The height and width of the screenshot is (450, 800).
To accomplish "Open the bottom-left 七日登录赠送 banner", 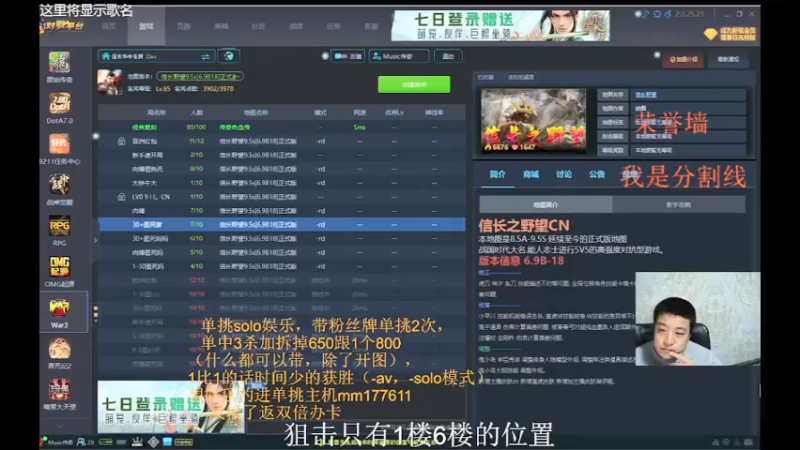I will (x=170, y=407).
